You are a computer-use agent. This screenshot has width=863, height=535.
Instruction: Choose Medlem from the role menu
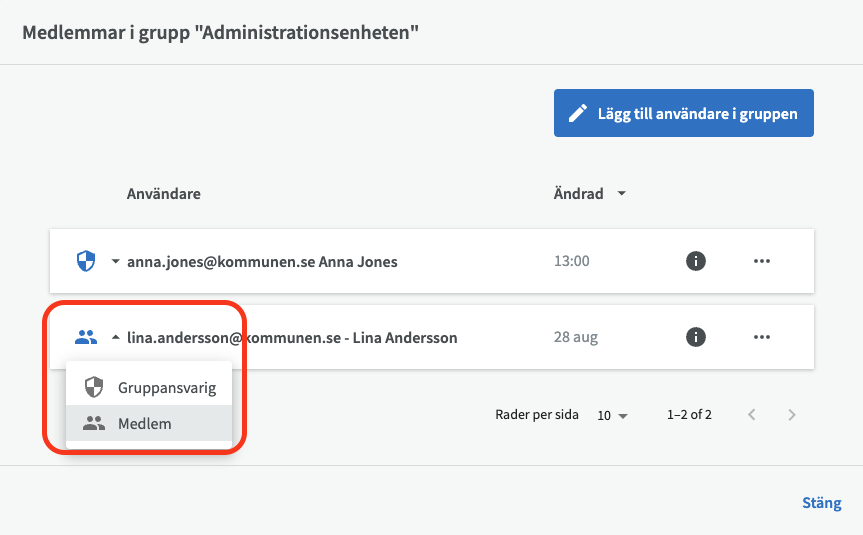(144, 423)
